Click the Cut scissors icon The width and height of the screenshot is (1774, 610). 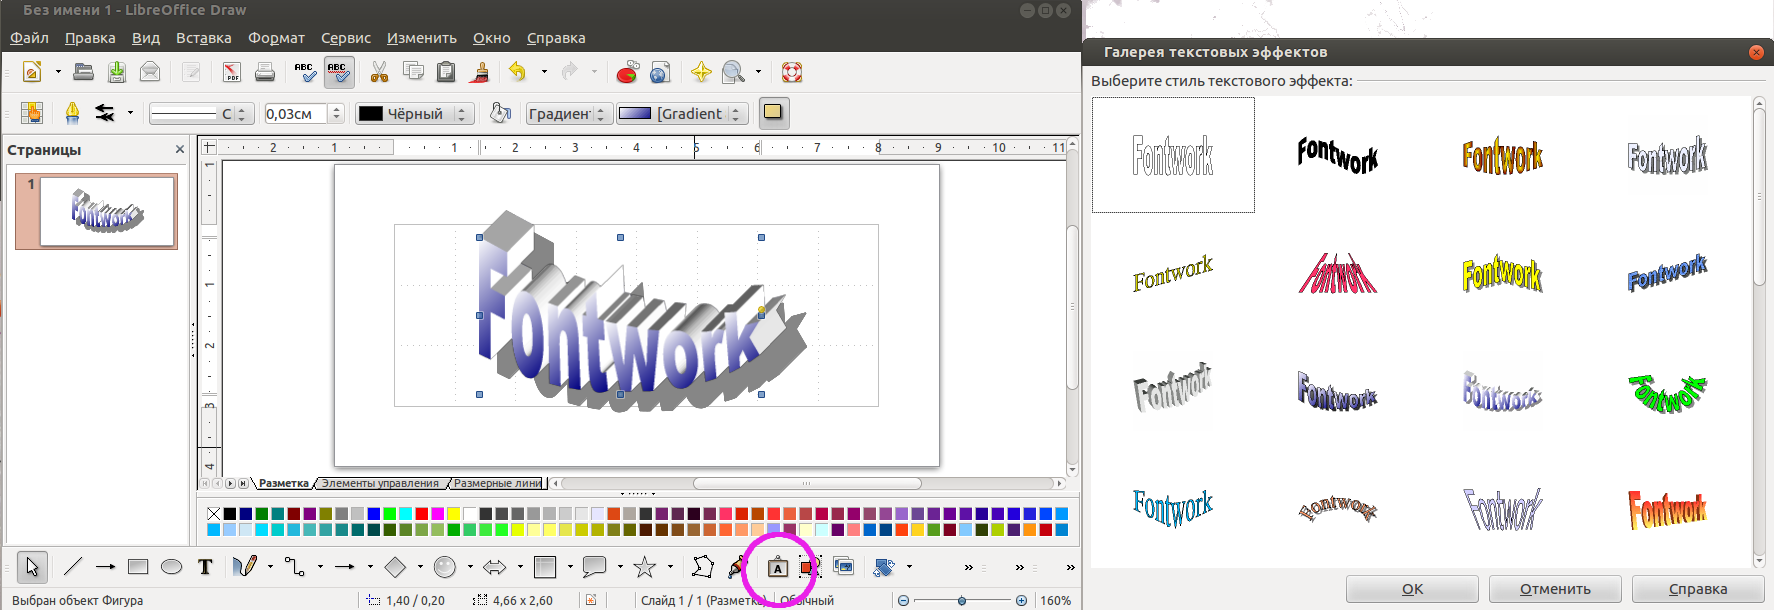[x=380, y=72]
